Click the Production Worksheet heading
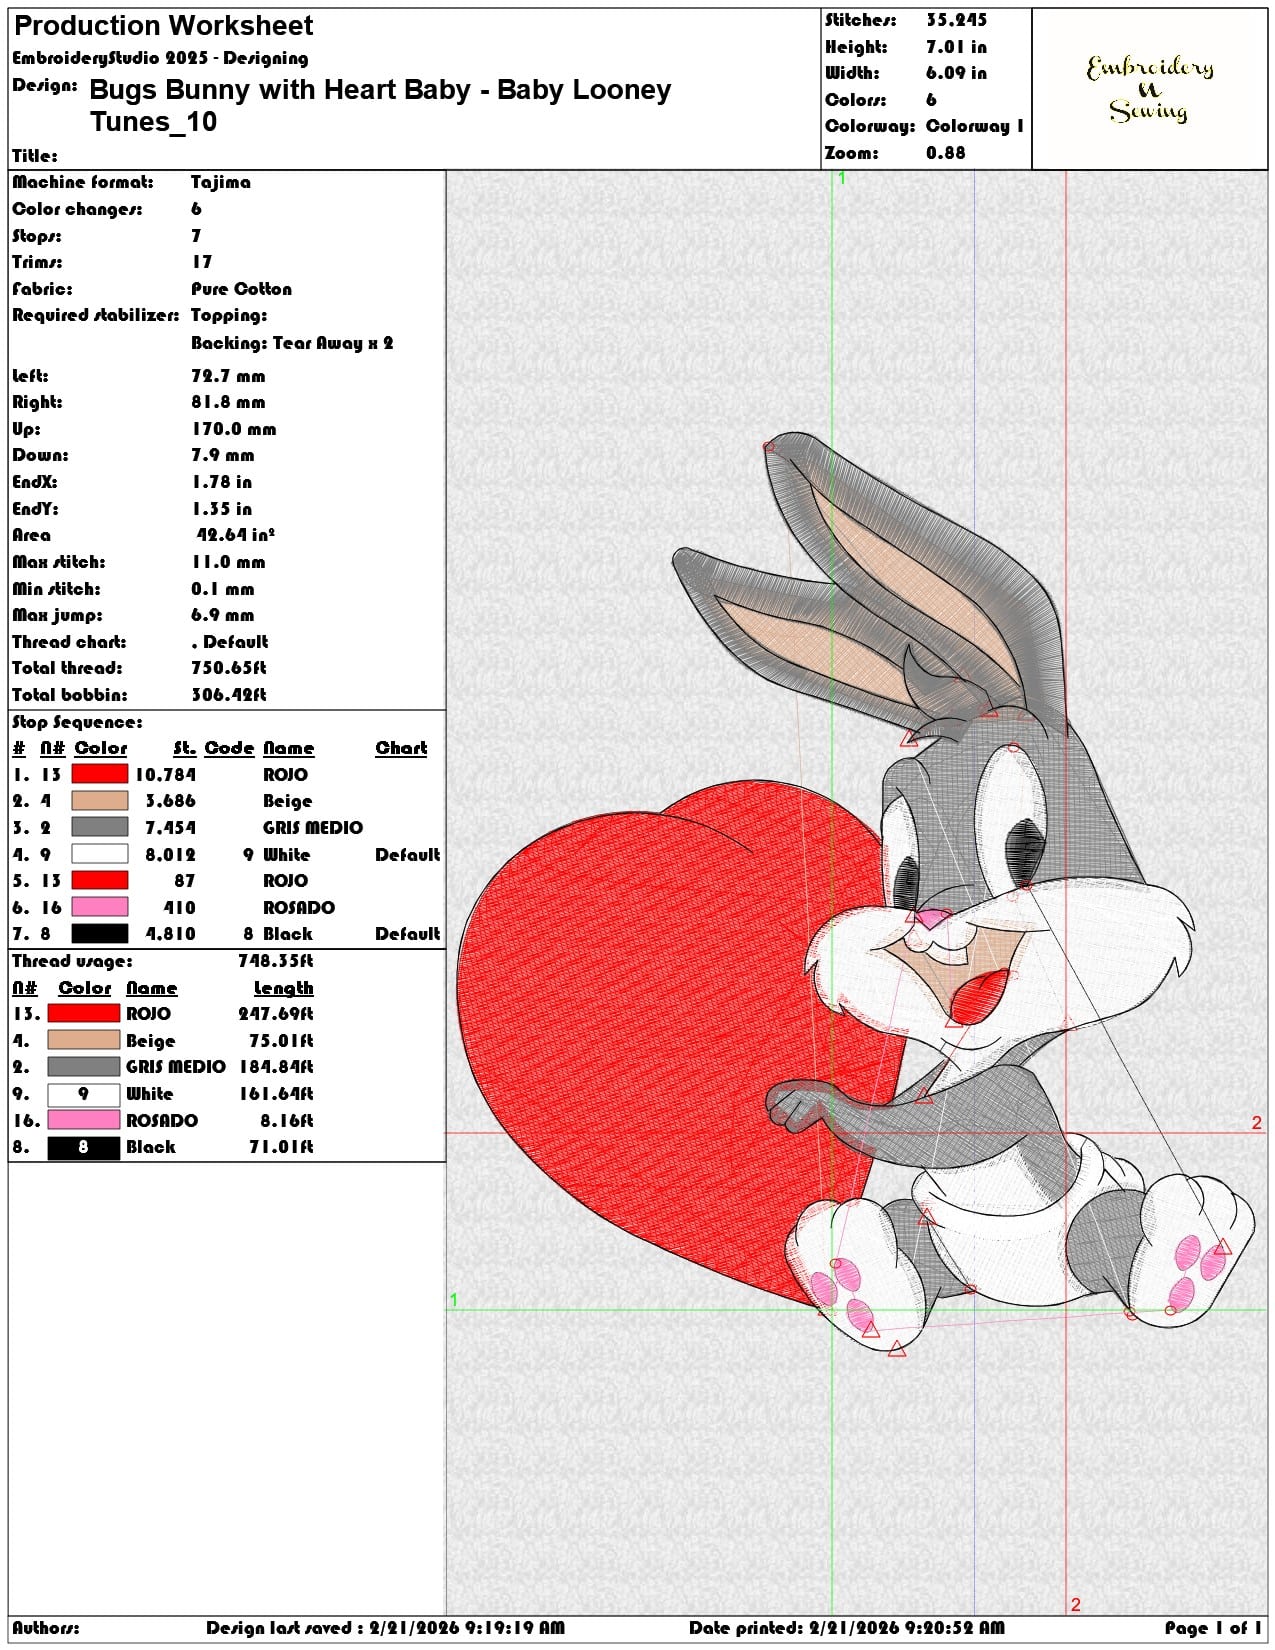 164,26
